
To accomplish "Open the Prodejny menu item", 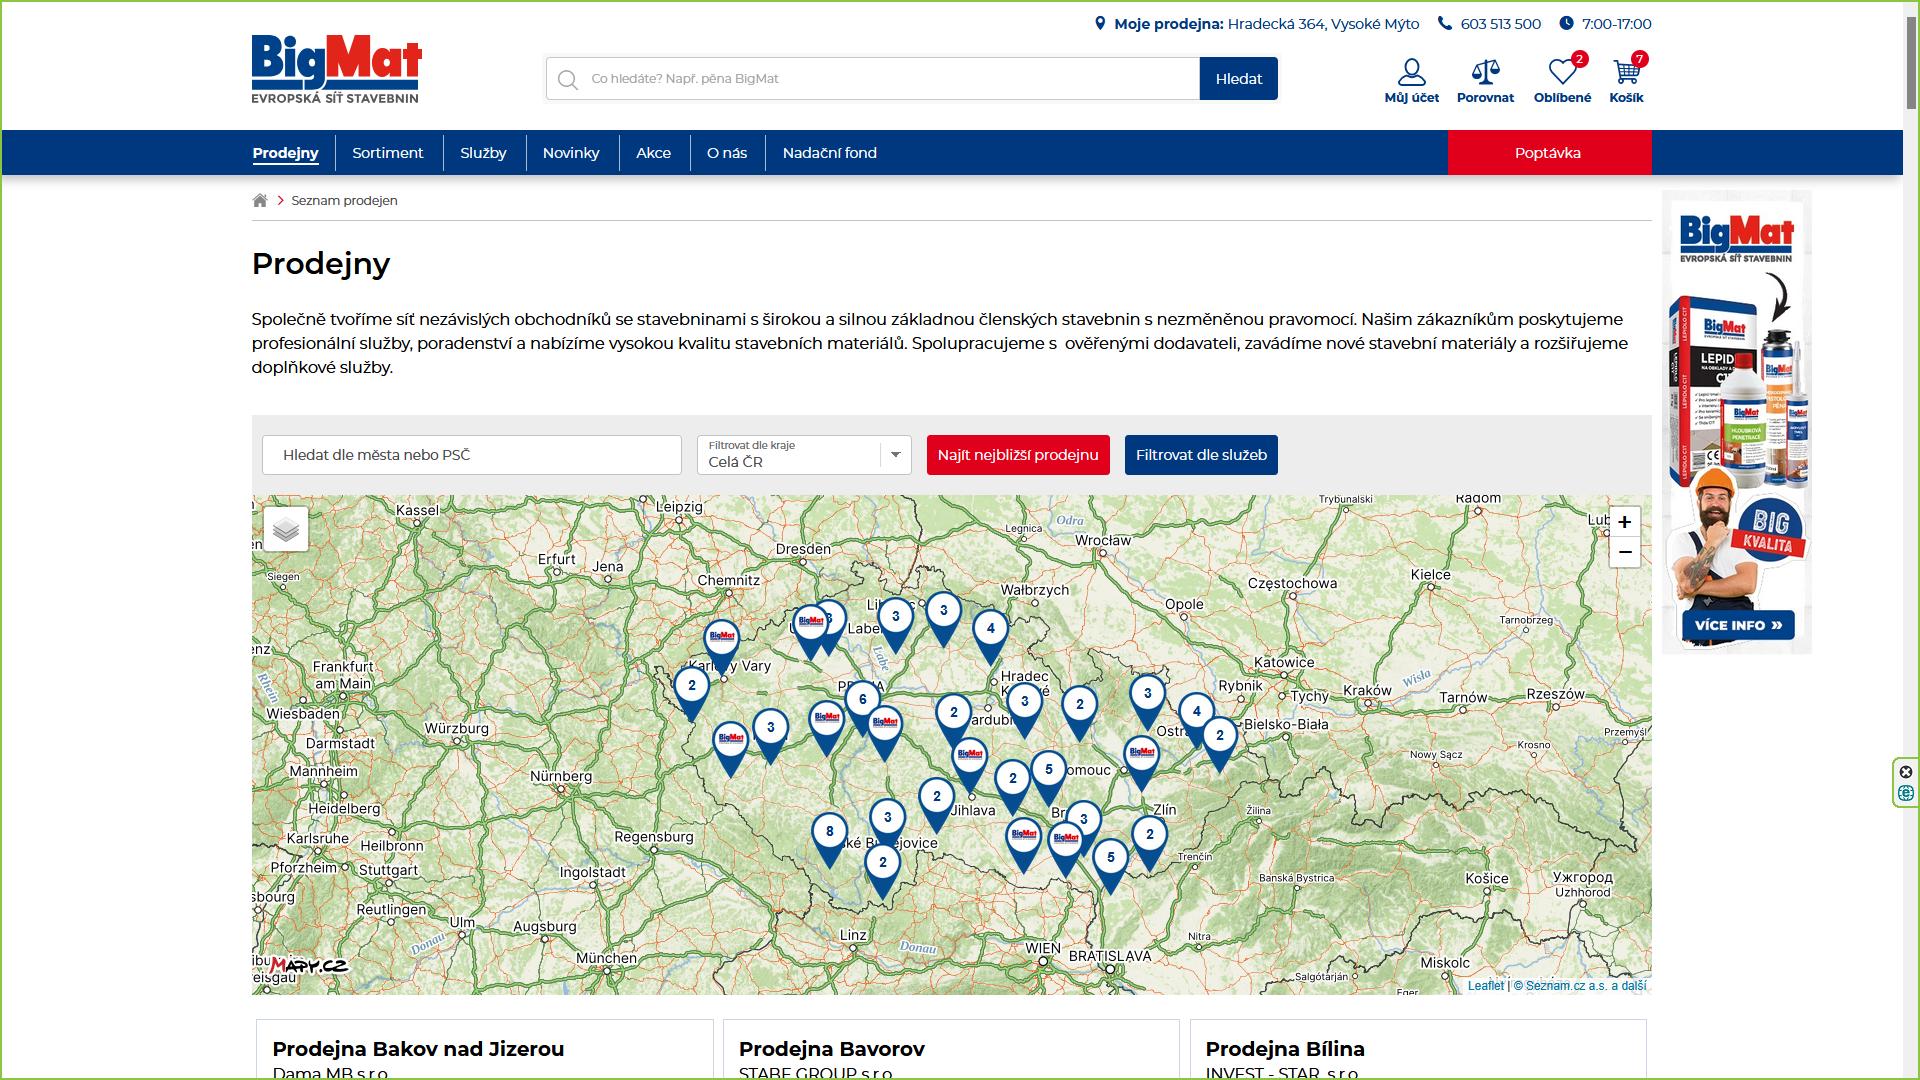I will [285, 153].
